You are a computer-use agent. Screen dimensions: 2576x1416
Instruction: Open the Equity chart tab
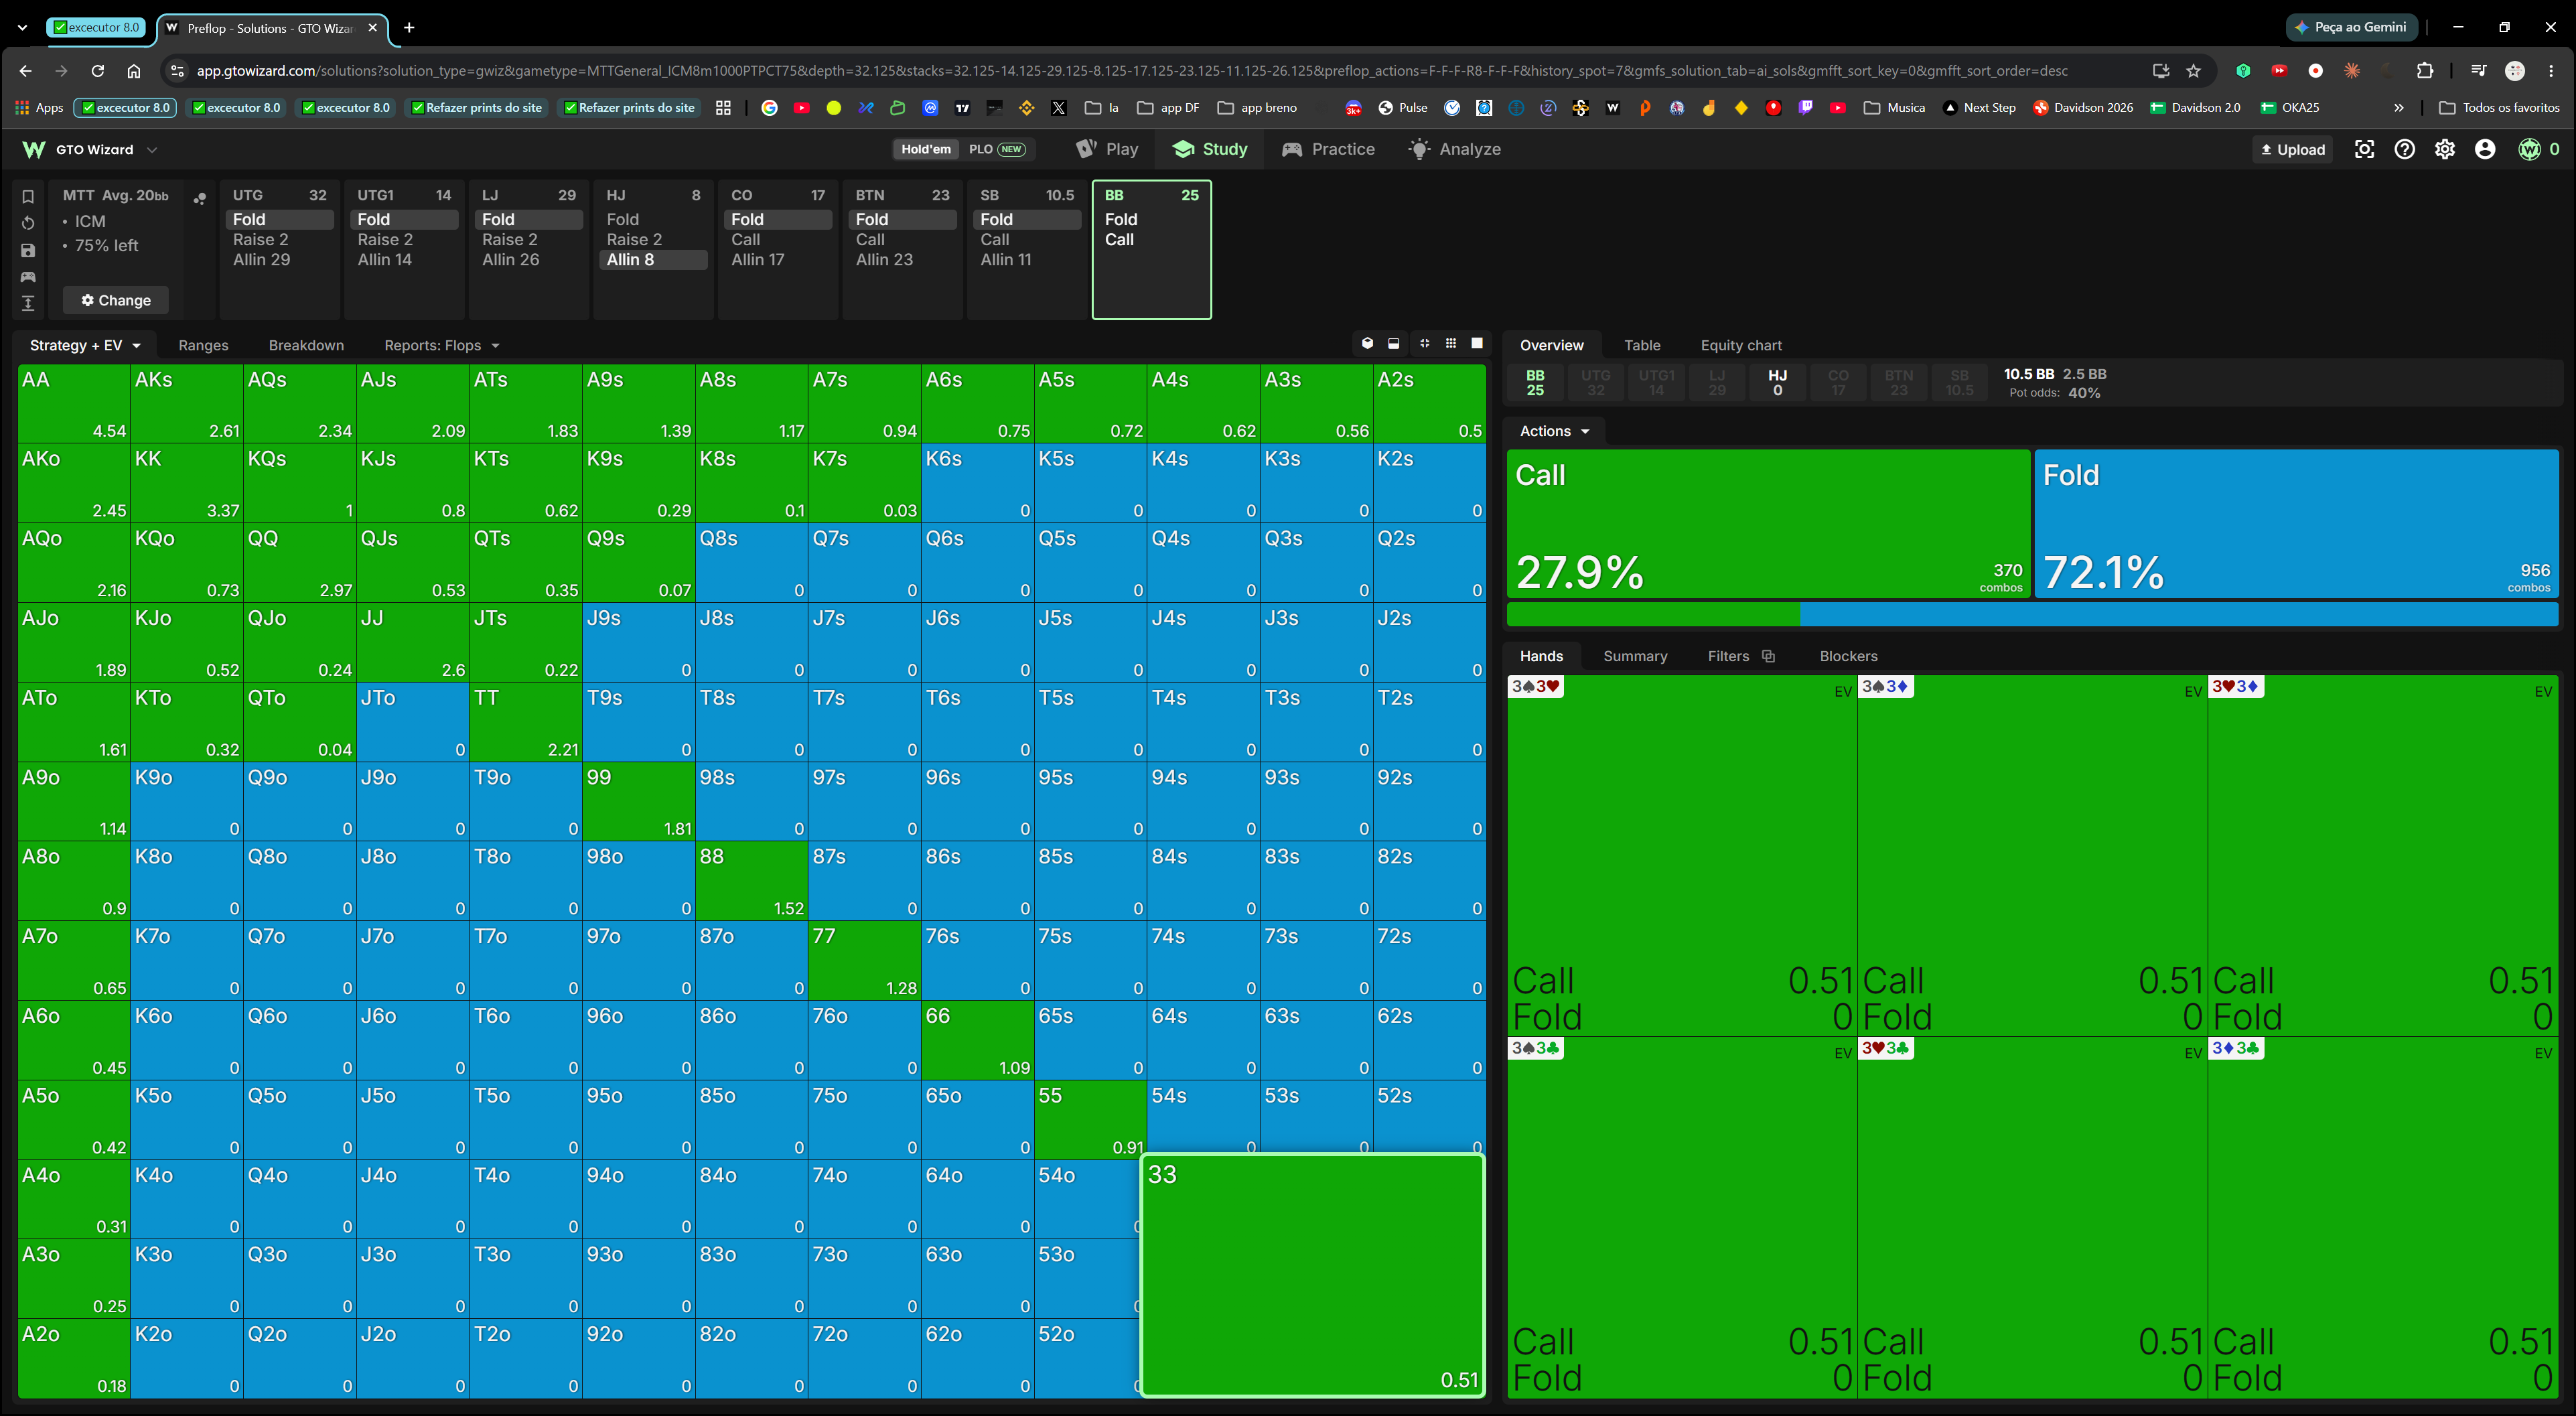[1741, 345]
